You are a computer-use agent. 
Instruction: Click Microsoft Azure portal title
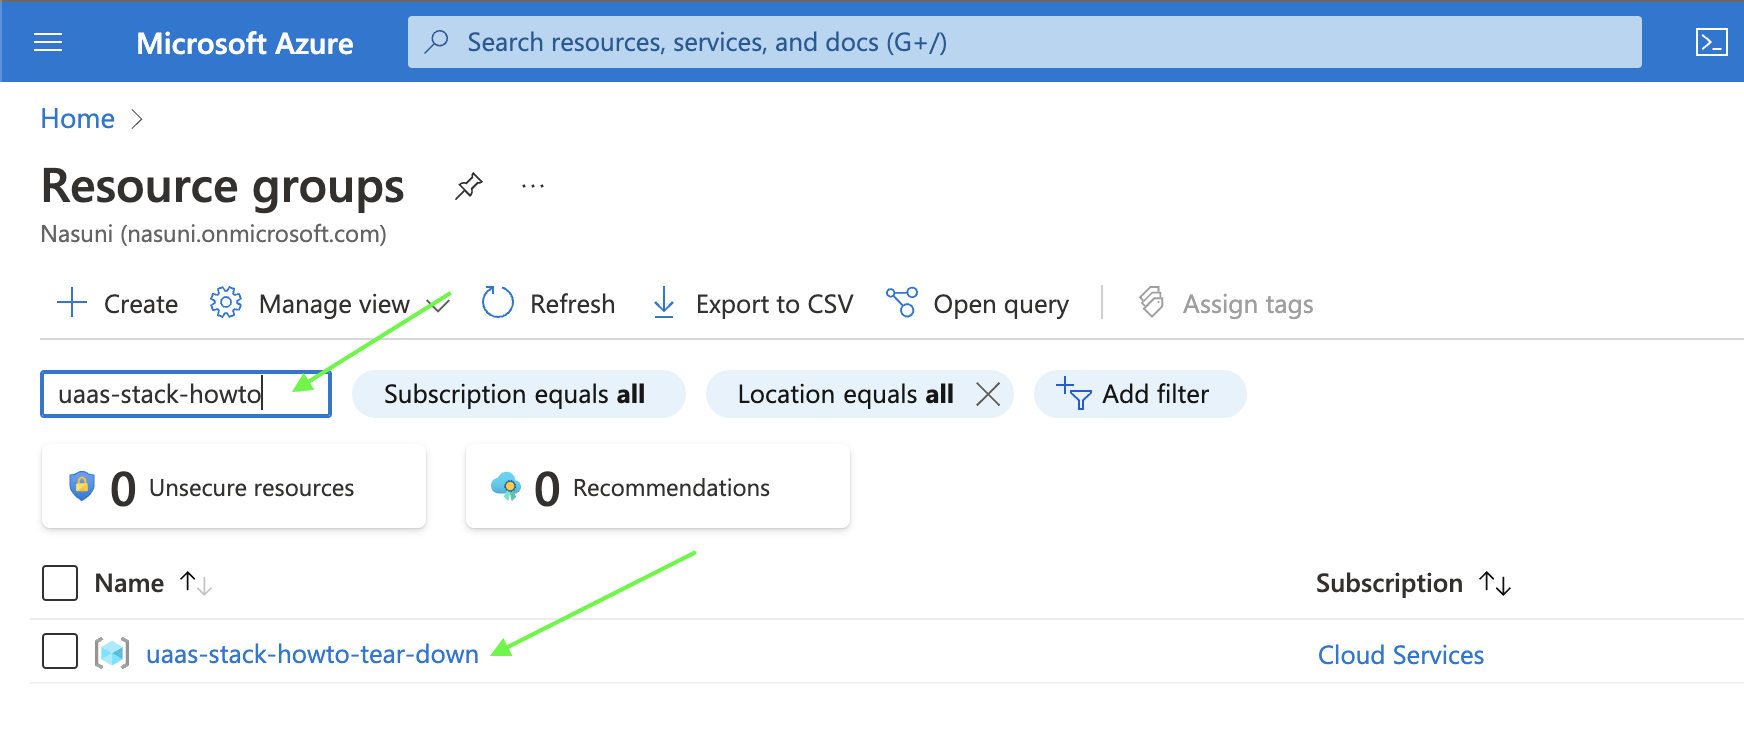click(x=245, y=43)
